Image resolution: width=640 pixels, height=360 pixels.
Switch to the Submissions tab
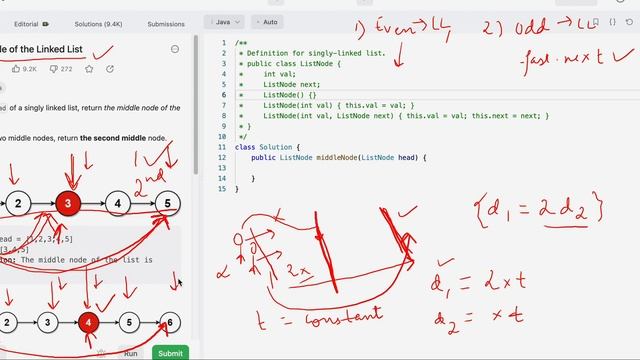tap(166, 24)
